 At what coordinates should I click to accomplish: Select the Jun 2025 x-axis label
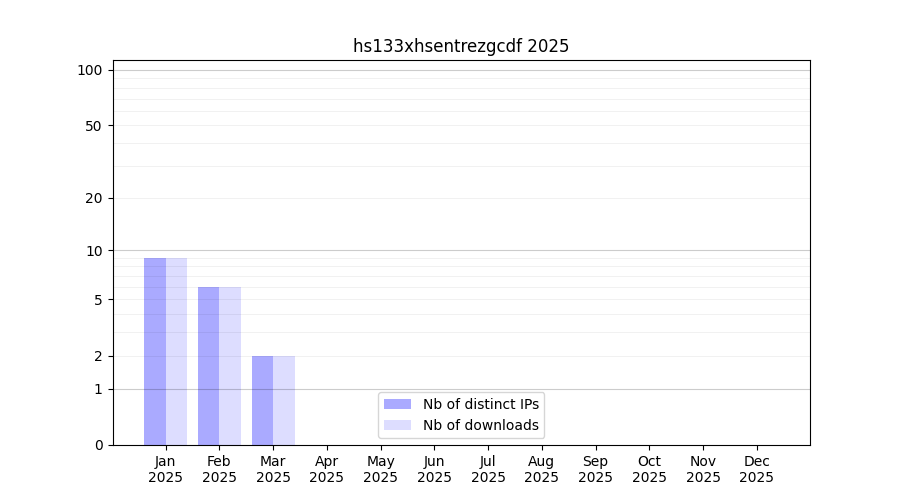[x=434, y=469]
